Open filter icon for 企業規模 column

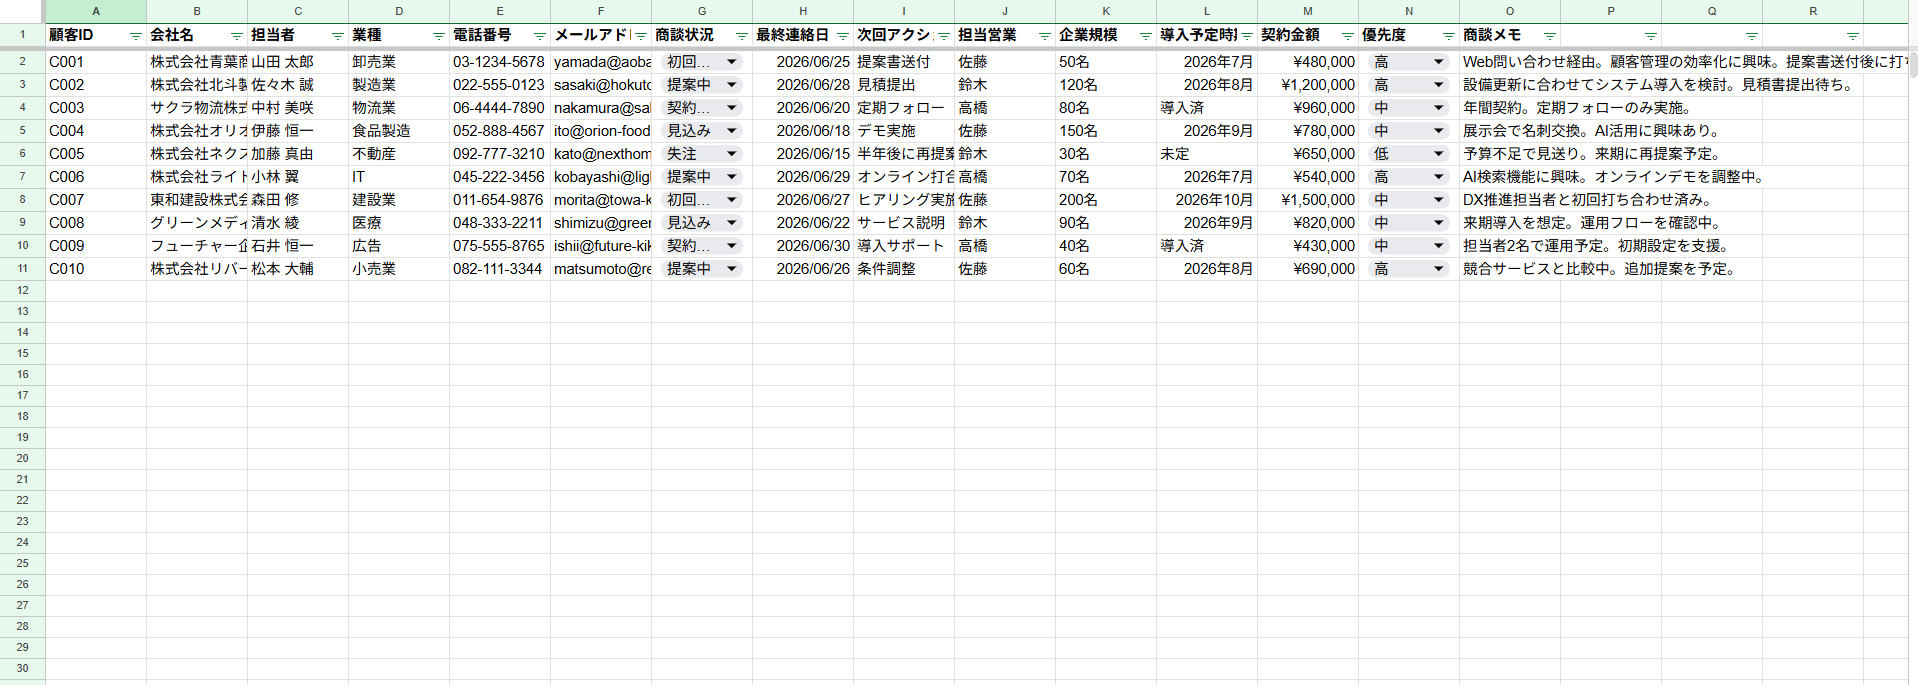pyautogui.click(x=1145, y=36)
